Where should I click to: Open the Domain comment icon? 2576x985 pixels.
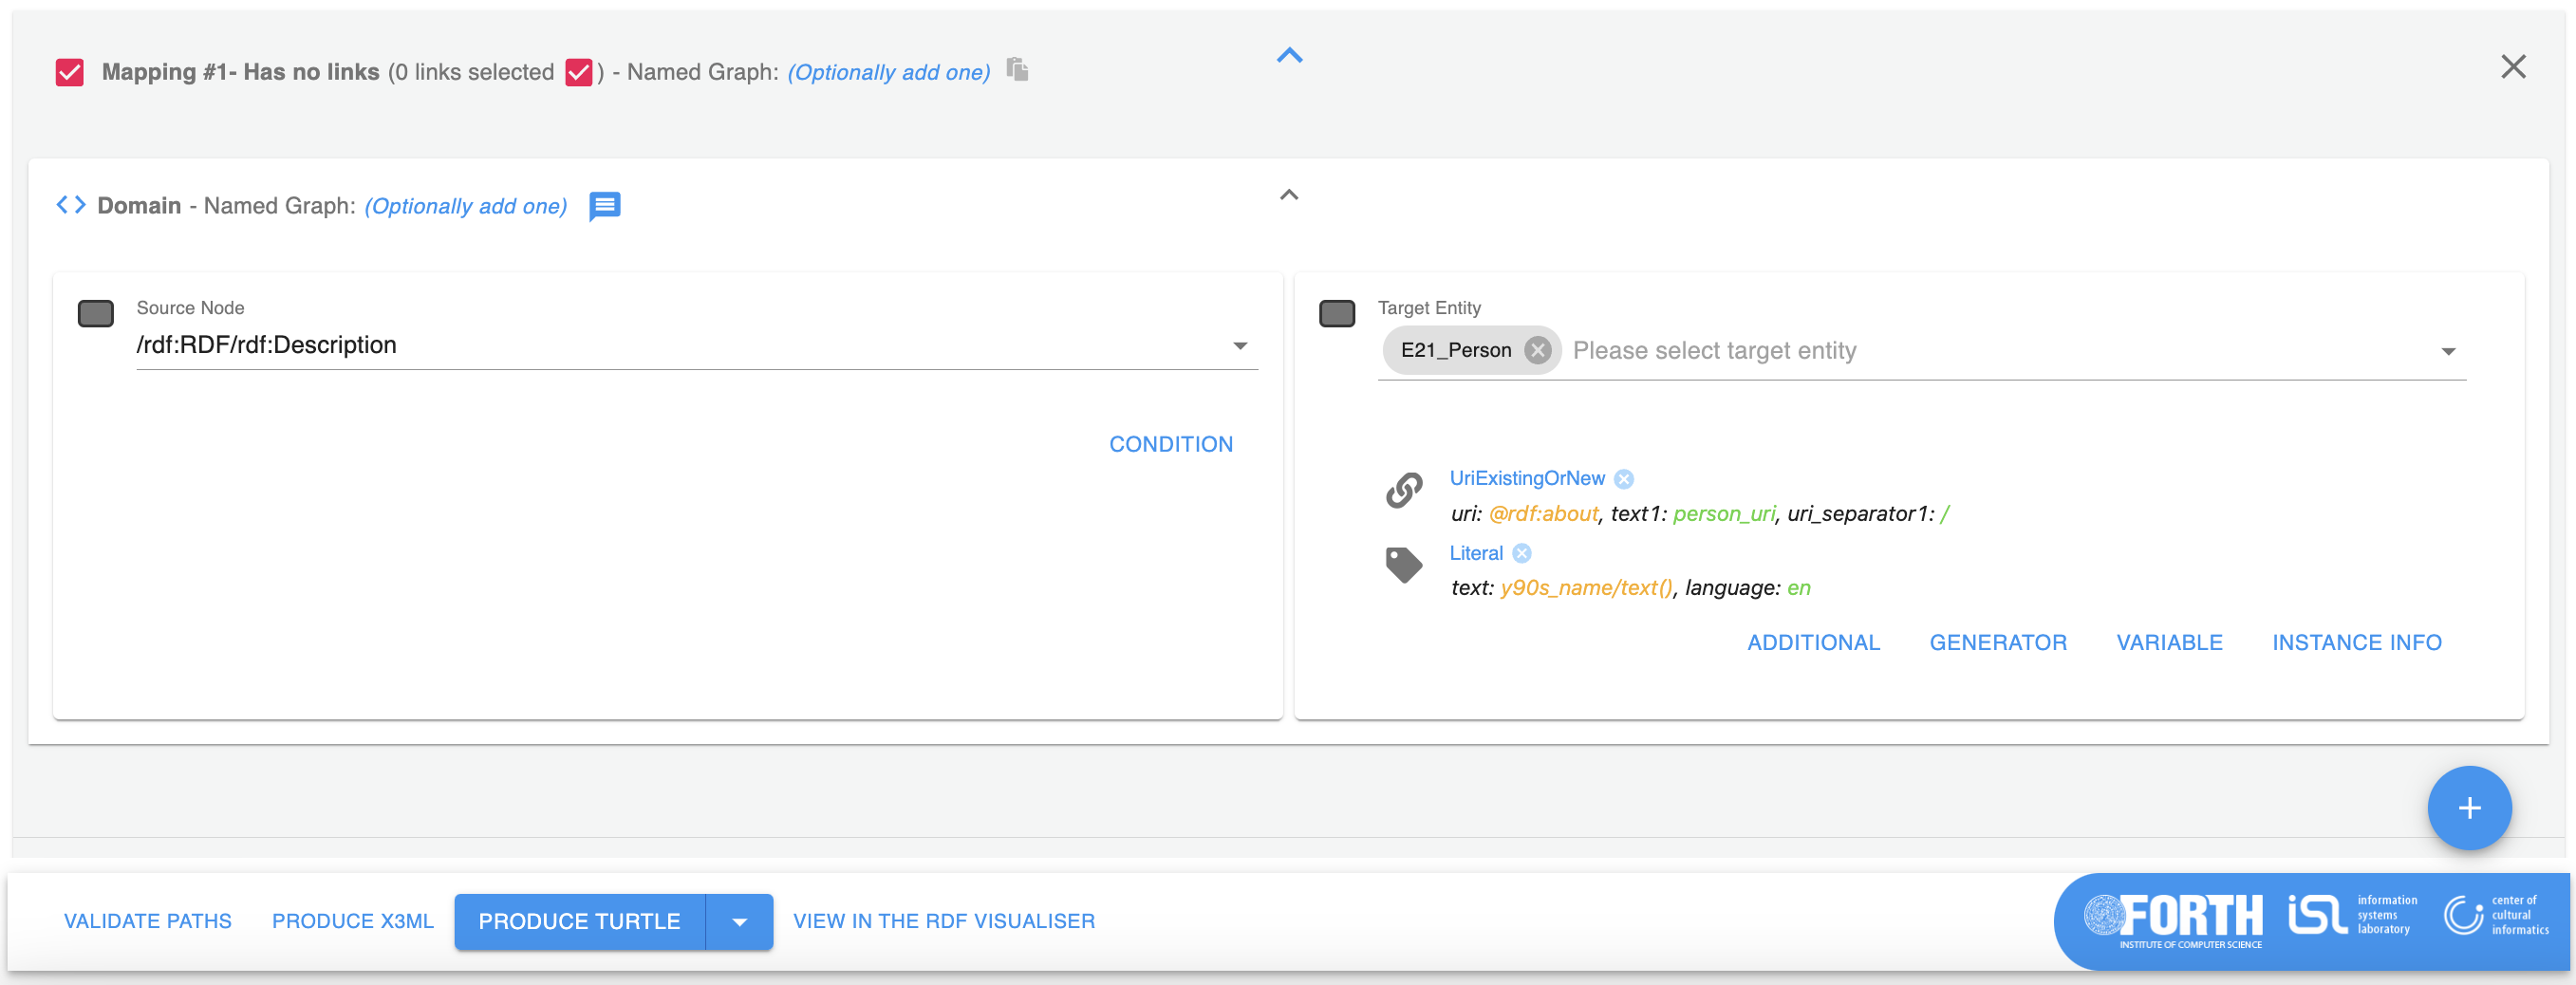click(604, 206)
